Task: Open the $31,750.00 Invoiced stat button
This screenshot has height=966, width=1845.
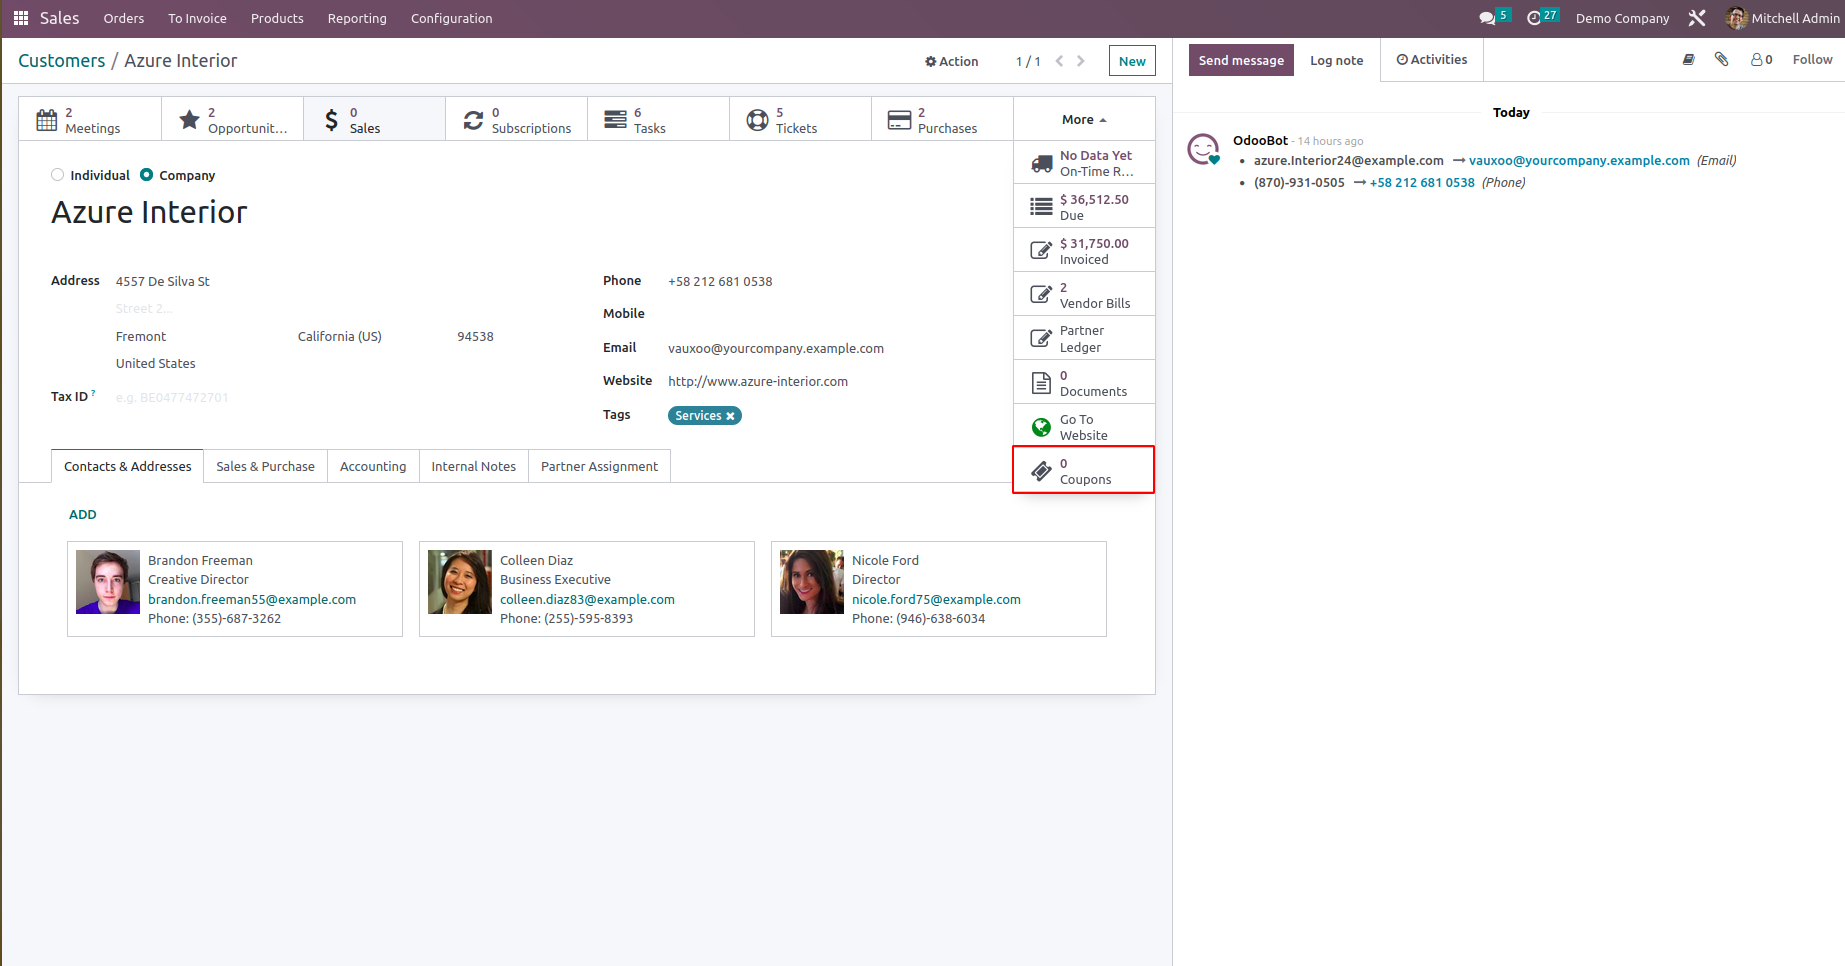Action: click(x=1084, y=251)
